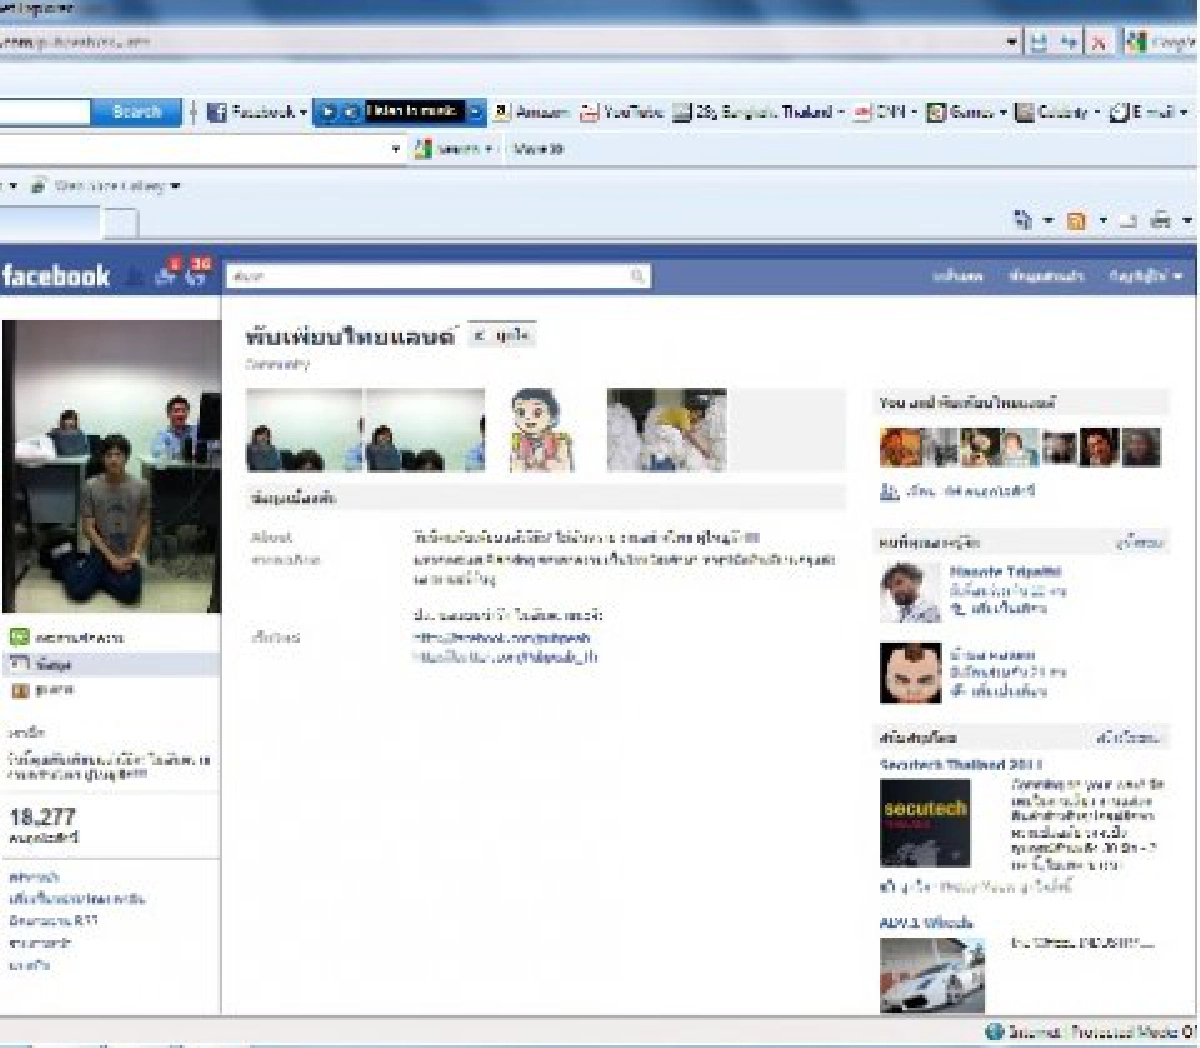
Task: Click the 18,277 likes count
Action: [43, 817]
